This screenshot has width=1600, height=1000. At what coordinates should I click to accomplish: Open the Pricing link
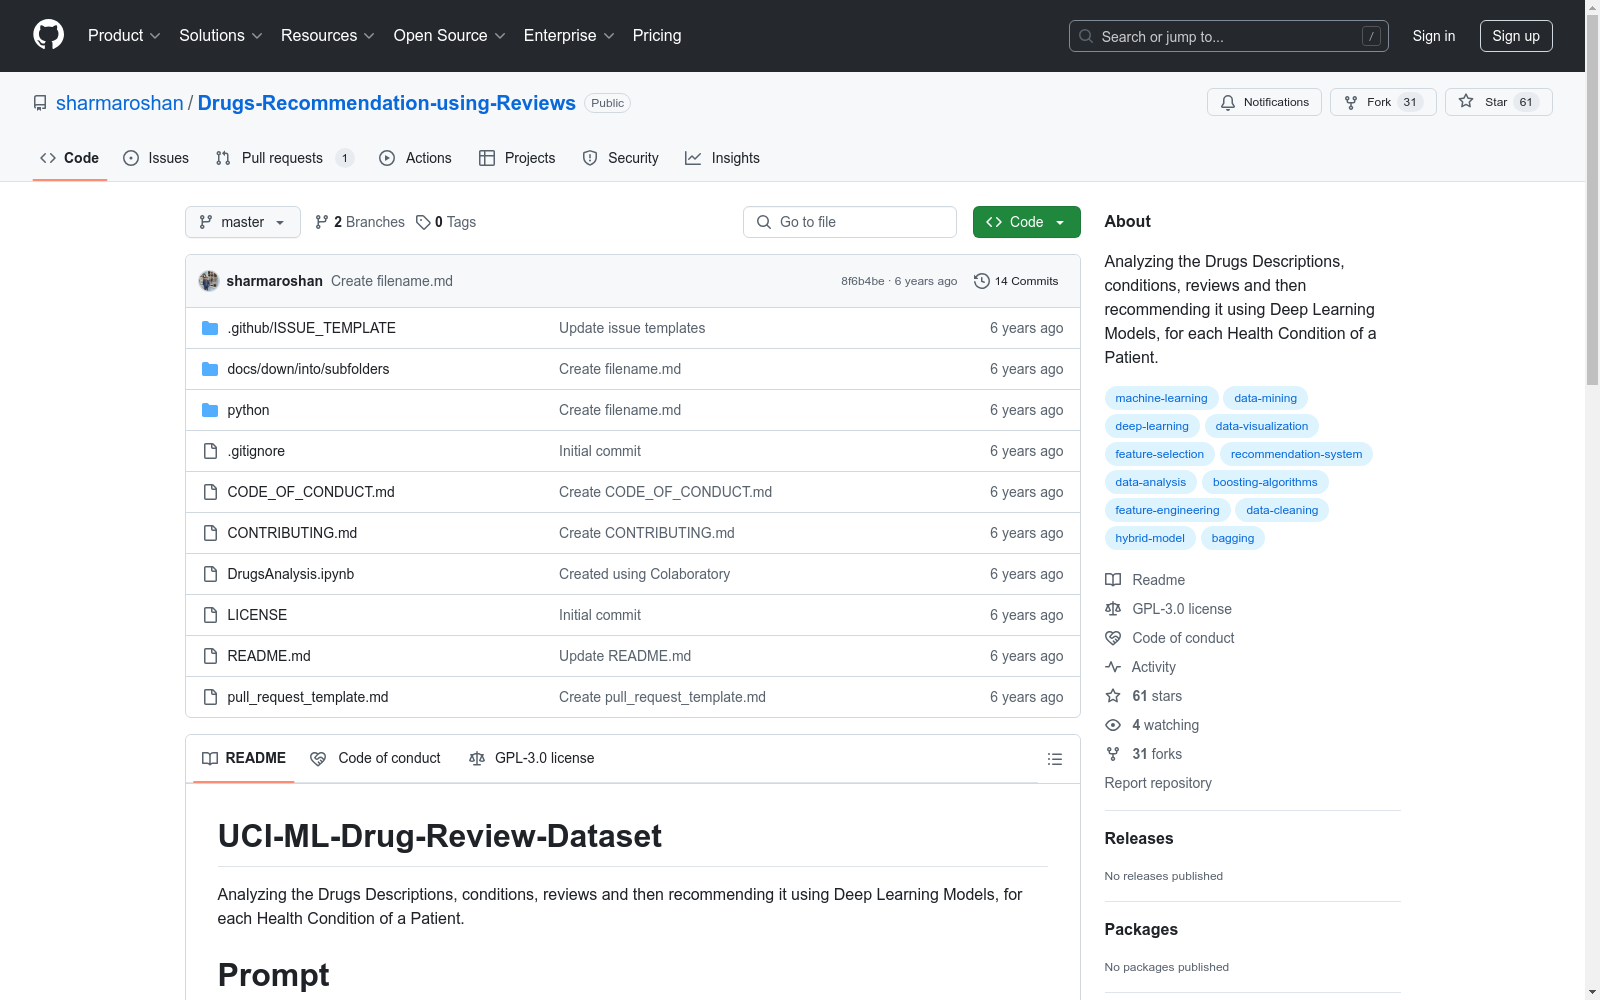pyautogui.click(x=657, y=35)
